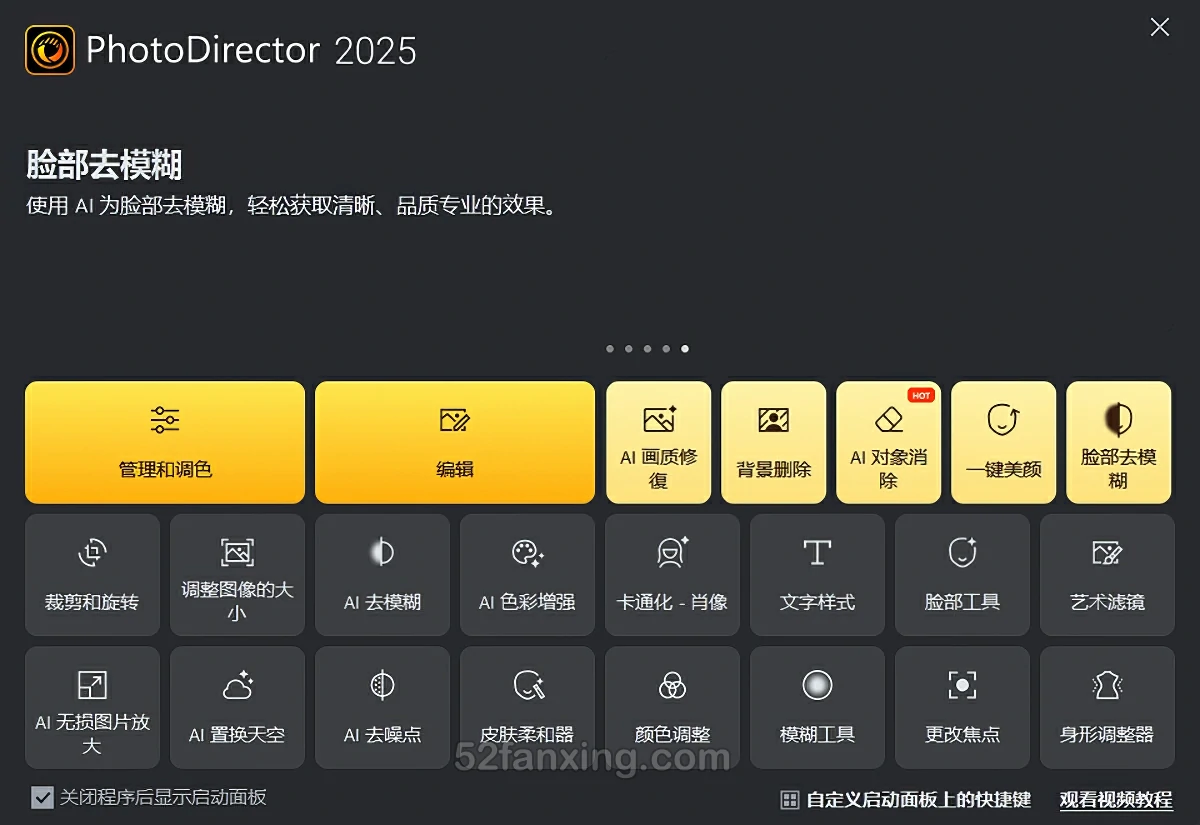This screenshot has width=1200, height=825.
Task: Open 更改焦点 tool
Action: (x=962, y=707)
